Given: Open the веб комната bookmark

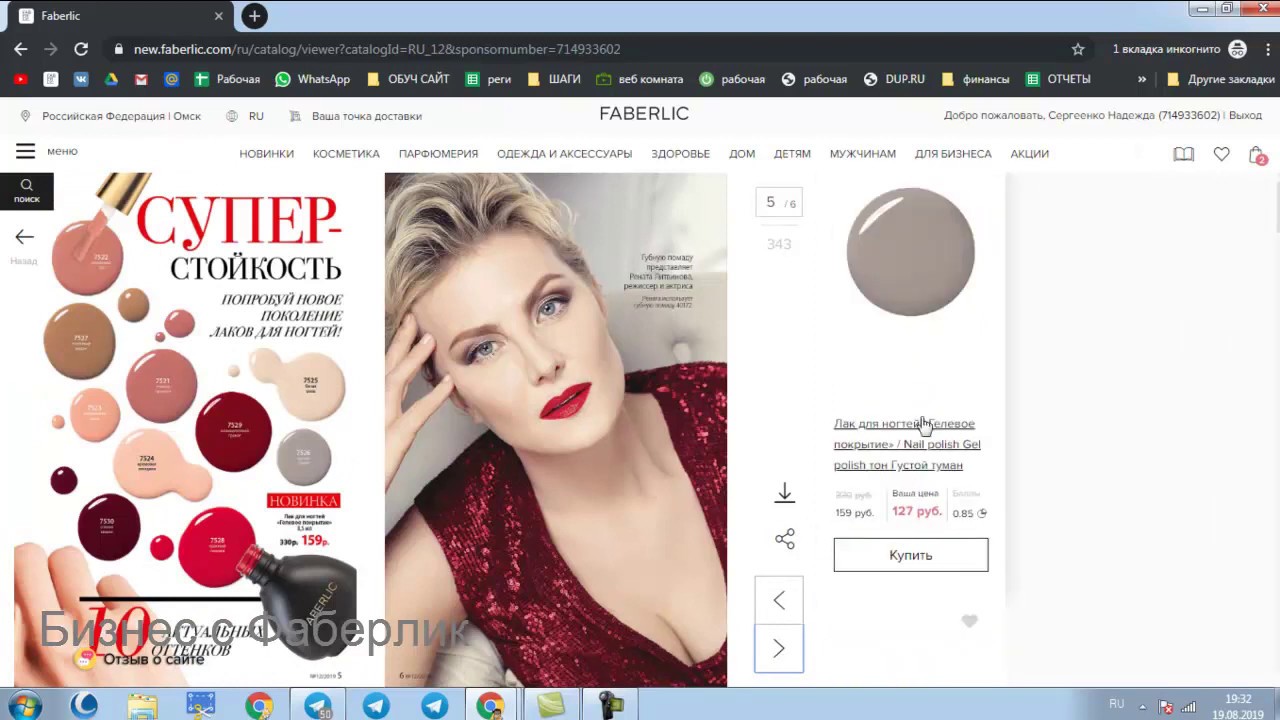Looking at the screenshot, I should pos(640,79).
